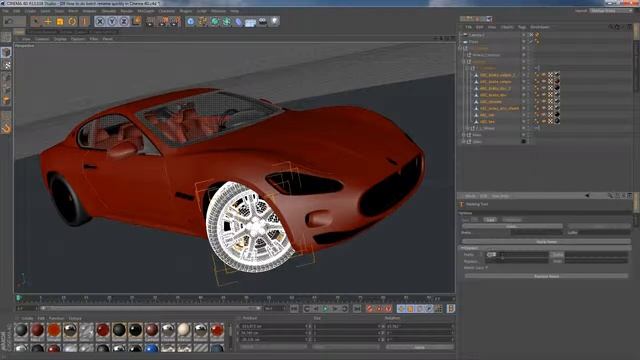The width and height of the screenshot is (640, 360).
Task: Toggle the black layer dot of last object
Action: pyautogui.click(x=524, y=141)
